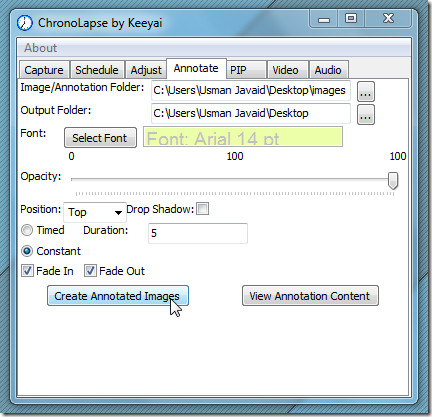Click the Duration input field
Viewport: 432px width, 417px height.
[198, 233]
